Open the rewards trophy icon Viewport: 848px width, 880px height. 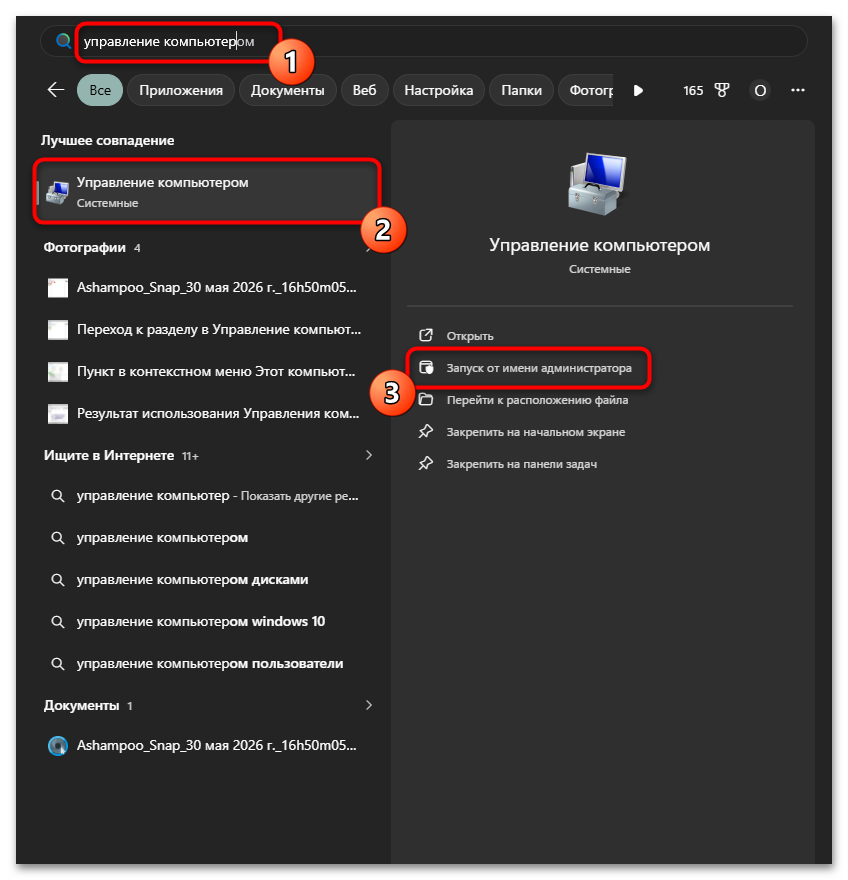point(722,90)
